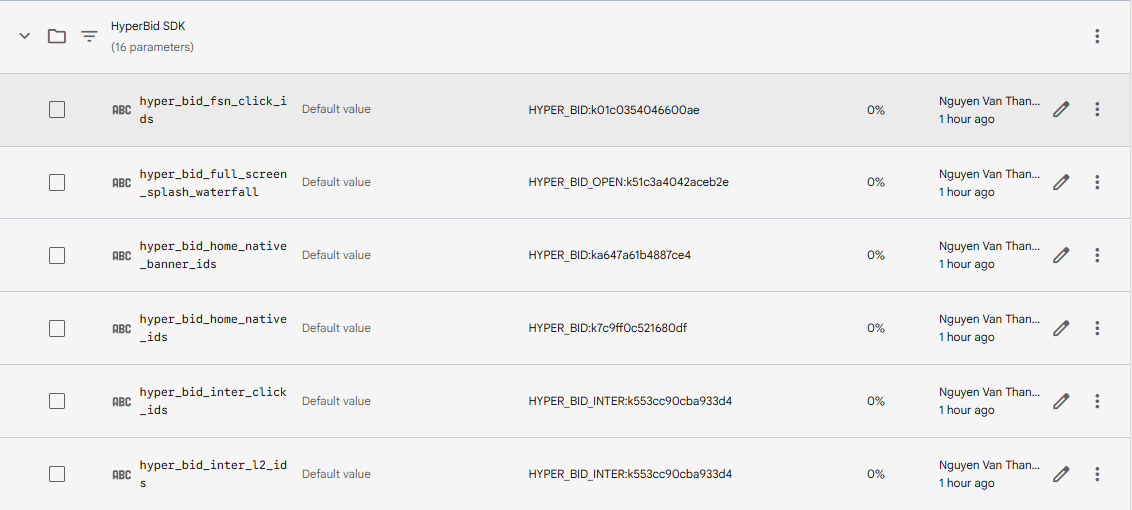This screenshot has height=510, width=1132.
Task: Tick the hyper_bid_inter_l2_ids checkbox
Action: click(57, 474)
